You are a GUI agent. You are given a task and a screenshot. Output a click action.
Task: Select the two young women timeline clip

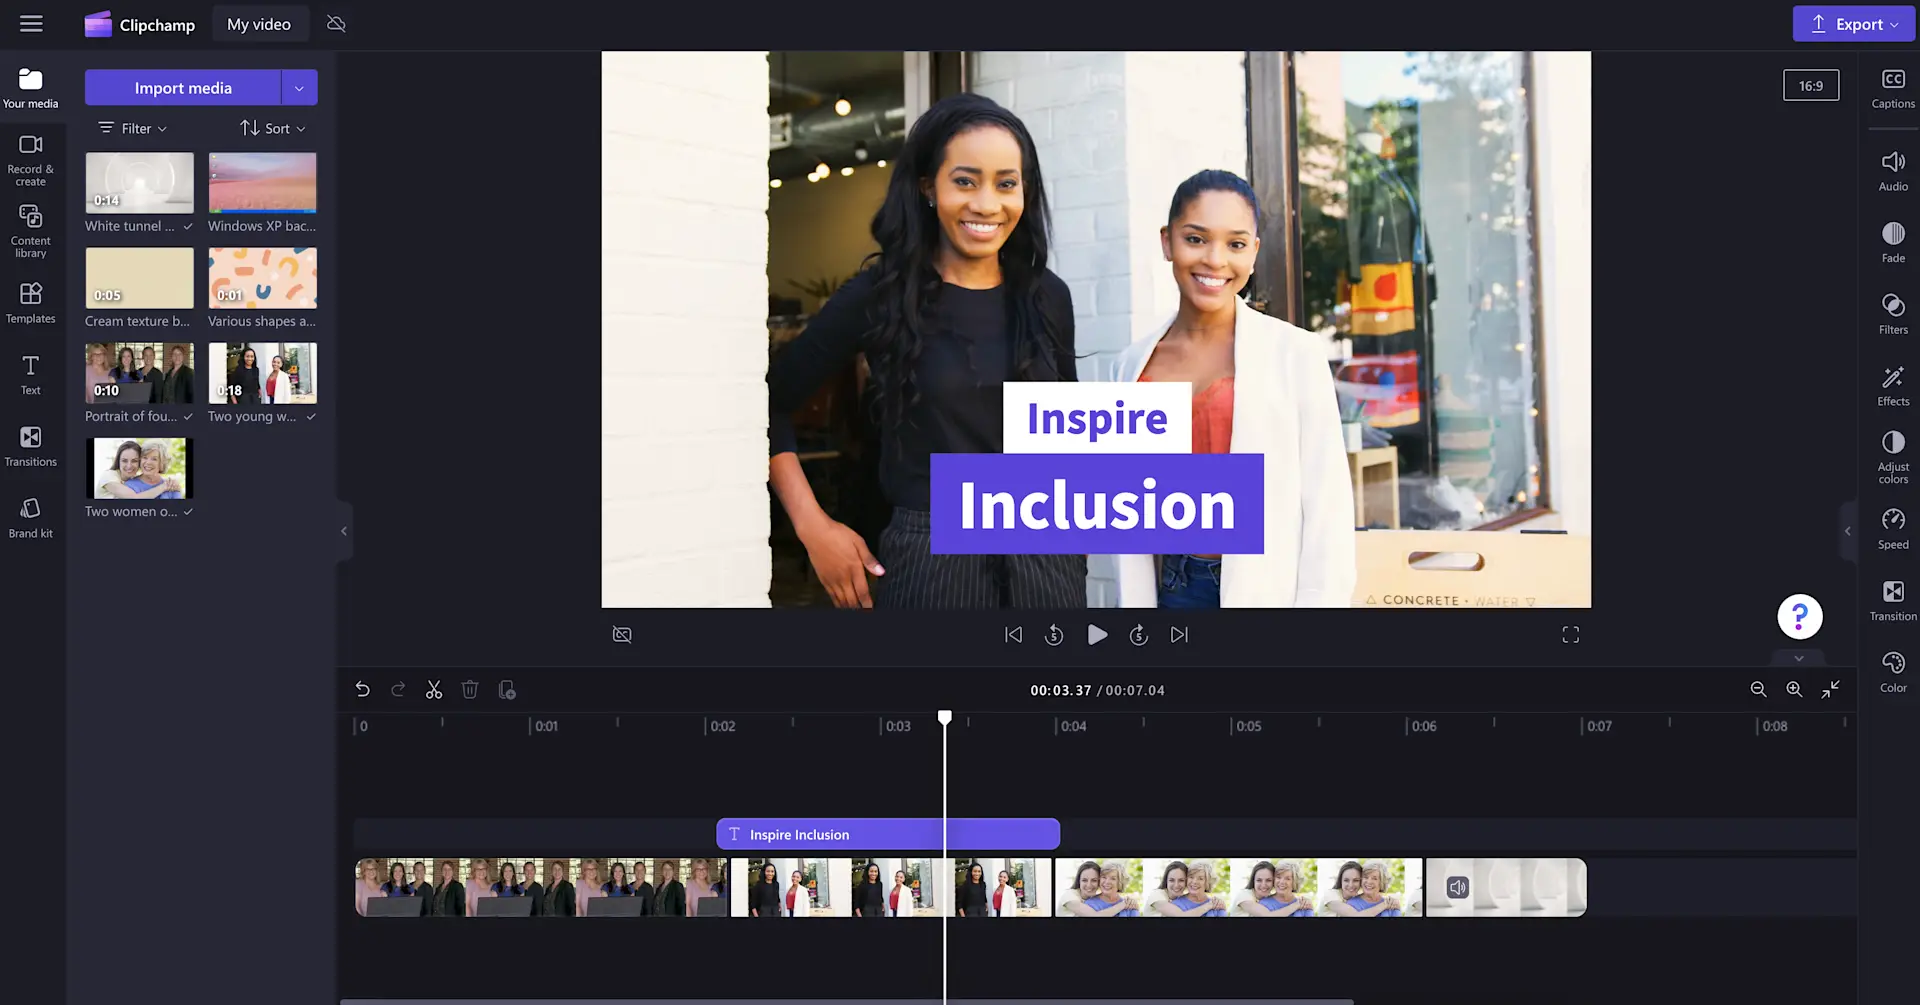click(891, 887)
